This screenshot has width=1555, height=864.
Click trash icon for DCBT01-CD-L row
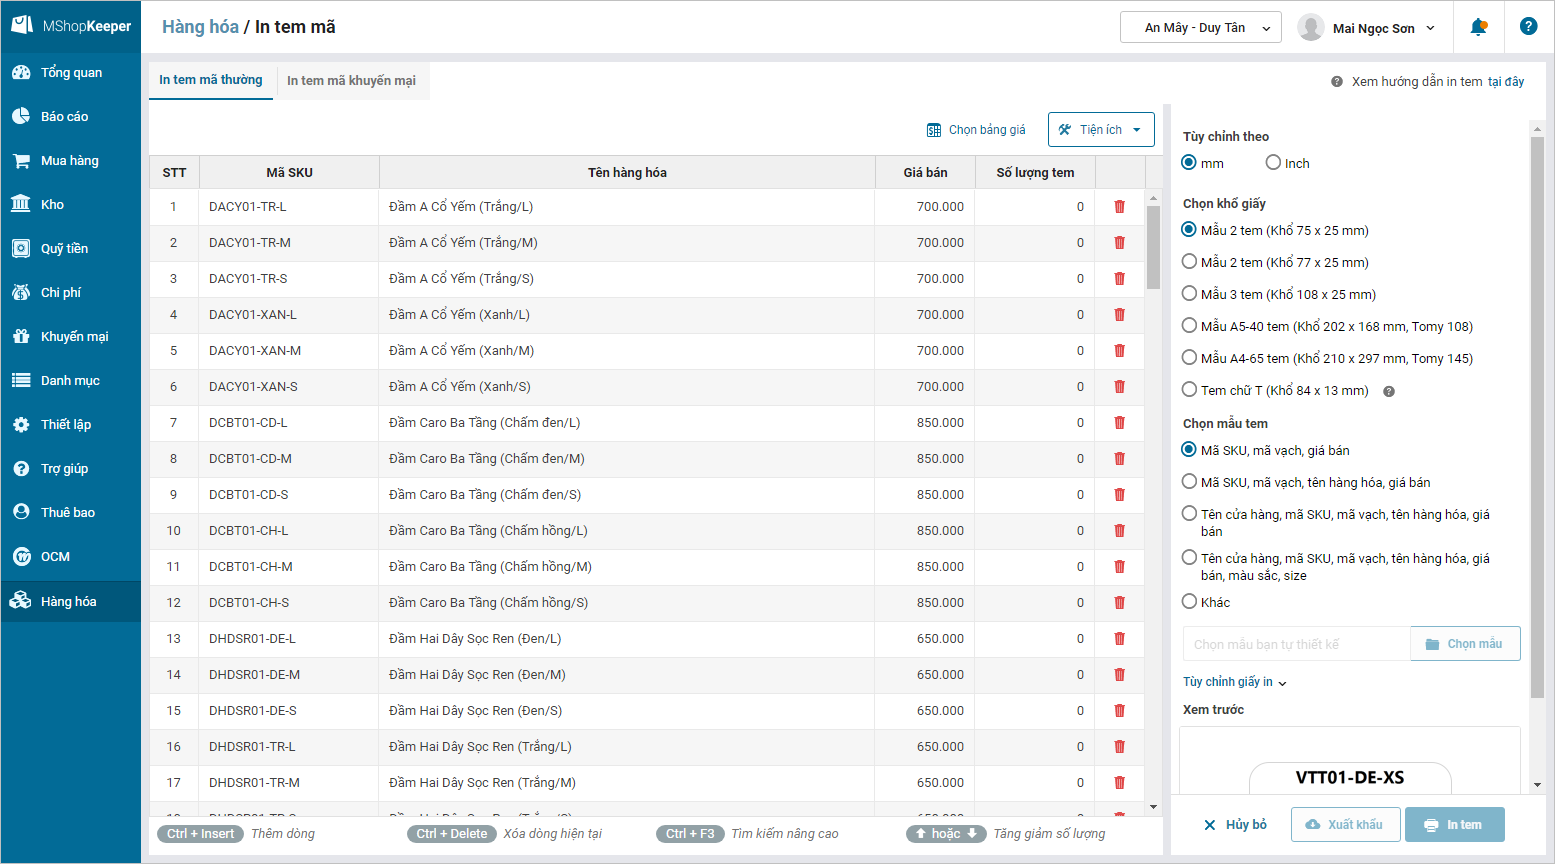pos(1119,423)
